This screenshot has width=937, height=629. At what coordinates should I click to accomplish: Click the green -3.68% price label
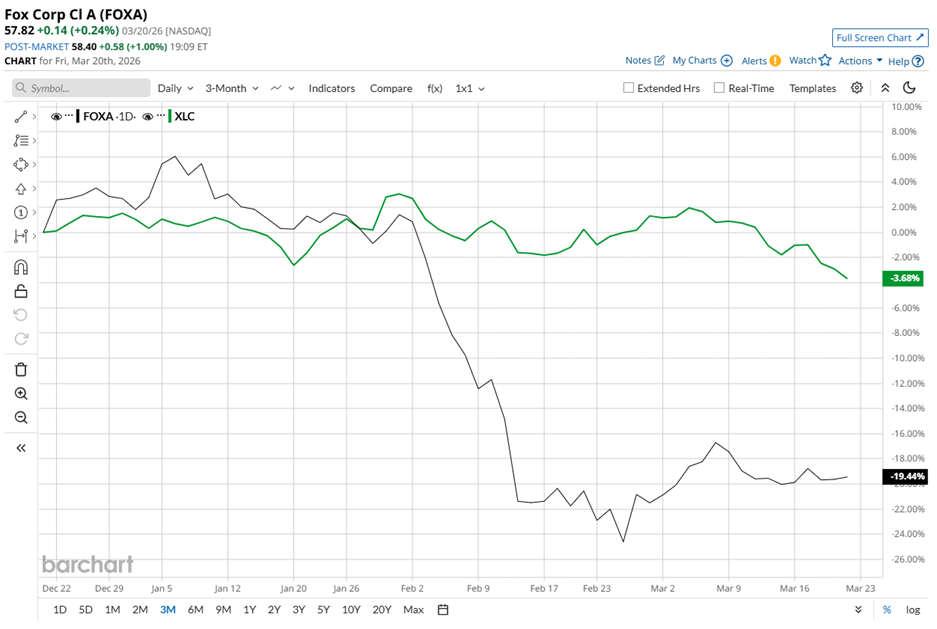click(903, 278)
